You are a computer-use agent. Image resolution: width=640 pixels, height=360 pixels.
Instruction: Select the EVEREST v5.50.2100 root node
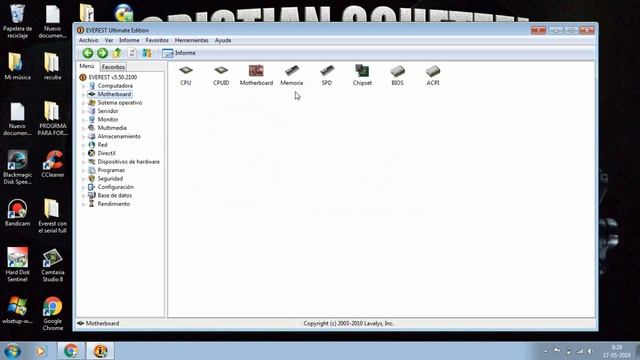point(113,77)
